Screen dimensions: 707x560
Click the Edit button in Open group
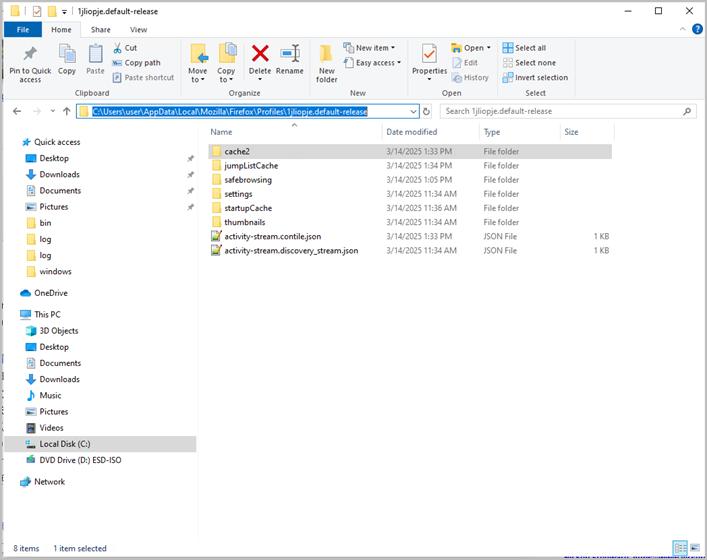pyautogui.click(x=465, y=63)
